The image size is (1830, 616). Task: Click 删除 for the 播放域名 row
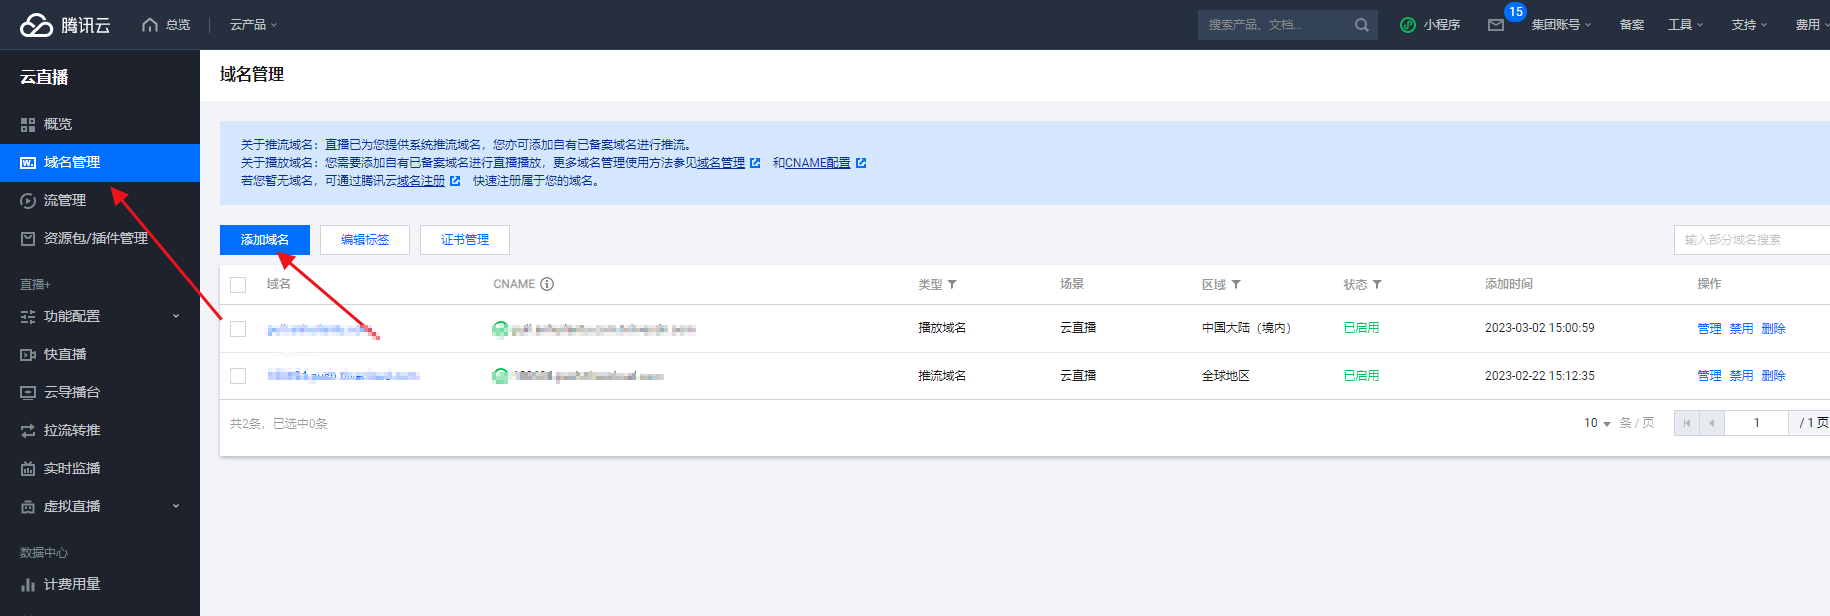(1773, 329)
